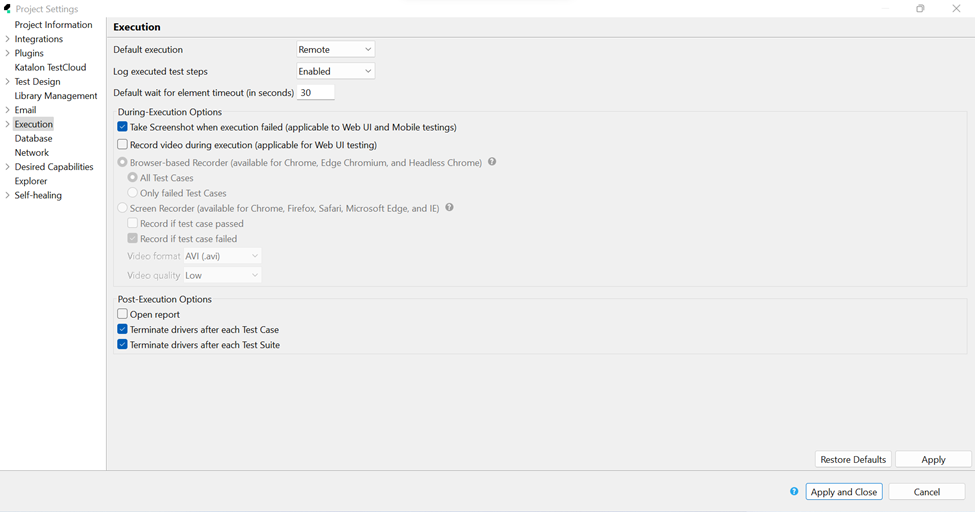Go to Library Management settings
975x512 pixels.
pos(55,96)
